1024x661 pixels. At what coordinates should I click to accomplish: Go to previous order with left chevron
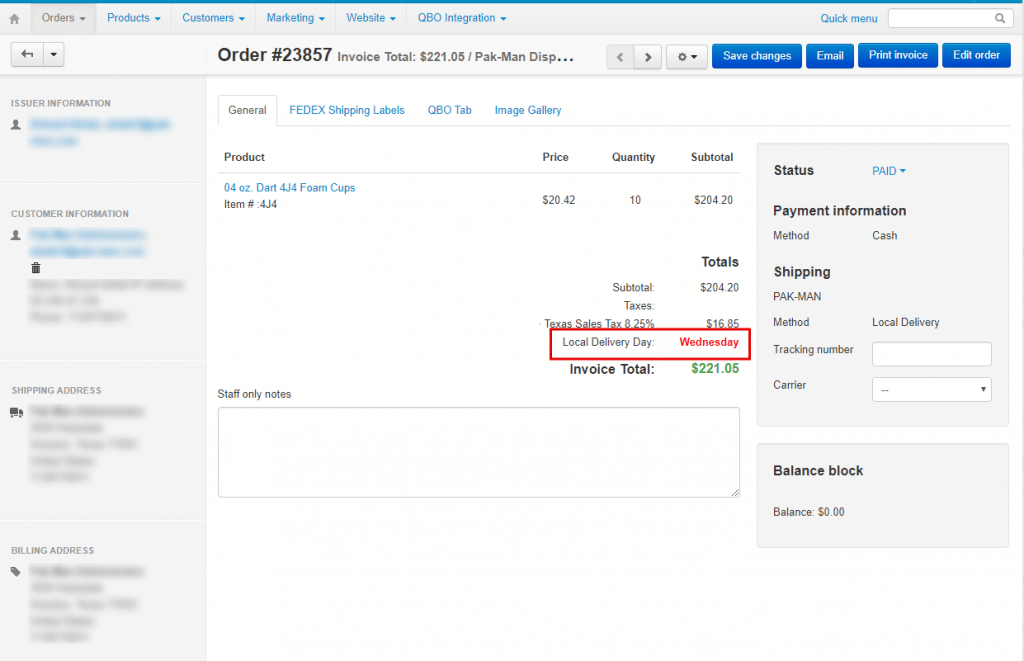pos(620,57)
